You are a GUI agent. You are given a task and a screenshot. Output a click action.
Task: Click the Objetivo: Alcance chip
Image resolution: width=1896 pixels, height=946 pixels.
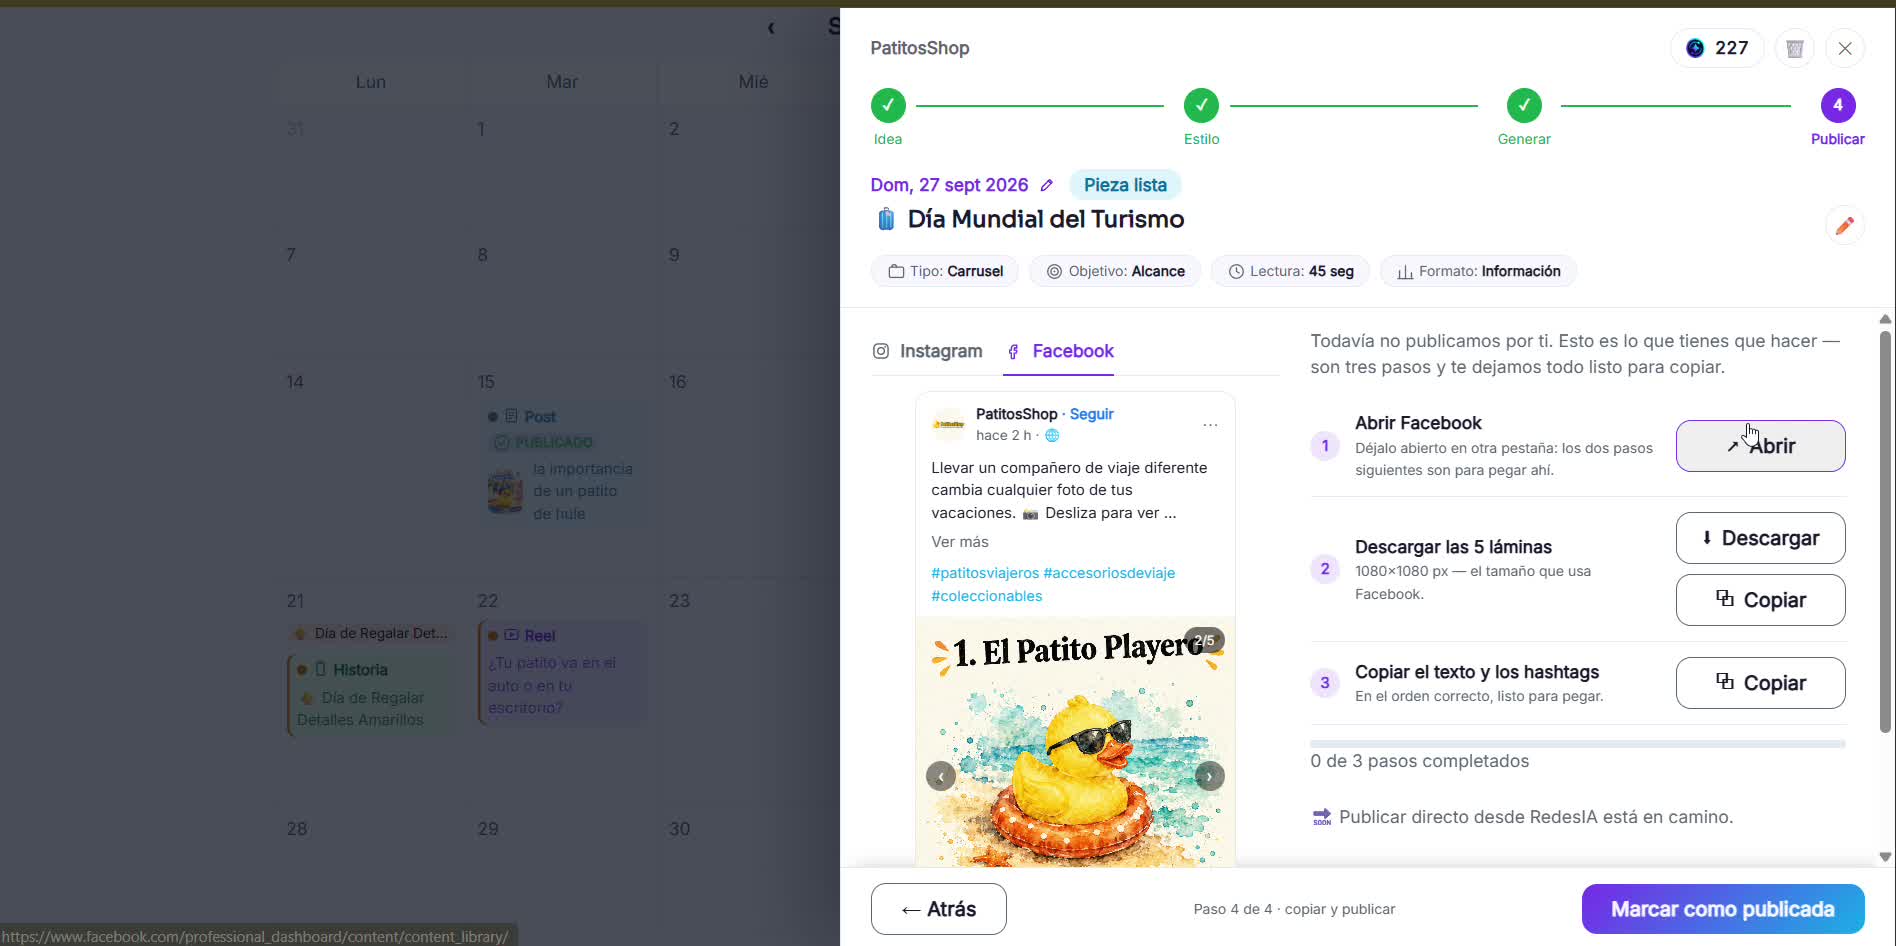click(x=1115, y=271)
